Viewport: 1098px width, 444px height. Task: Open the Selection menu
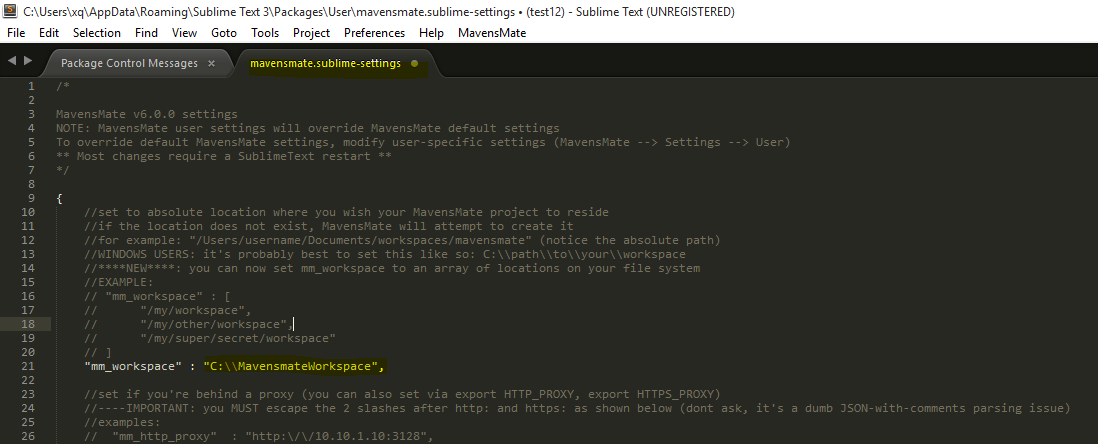point(97,33)
